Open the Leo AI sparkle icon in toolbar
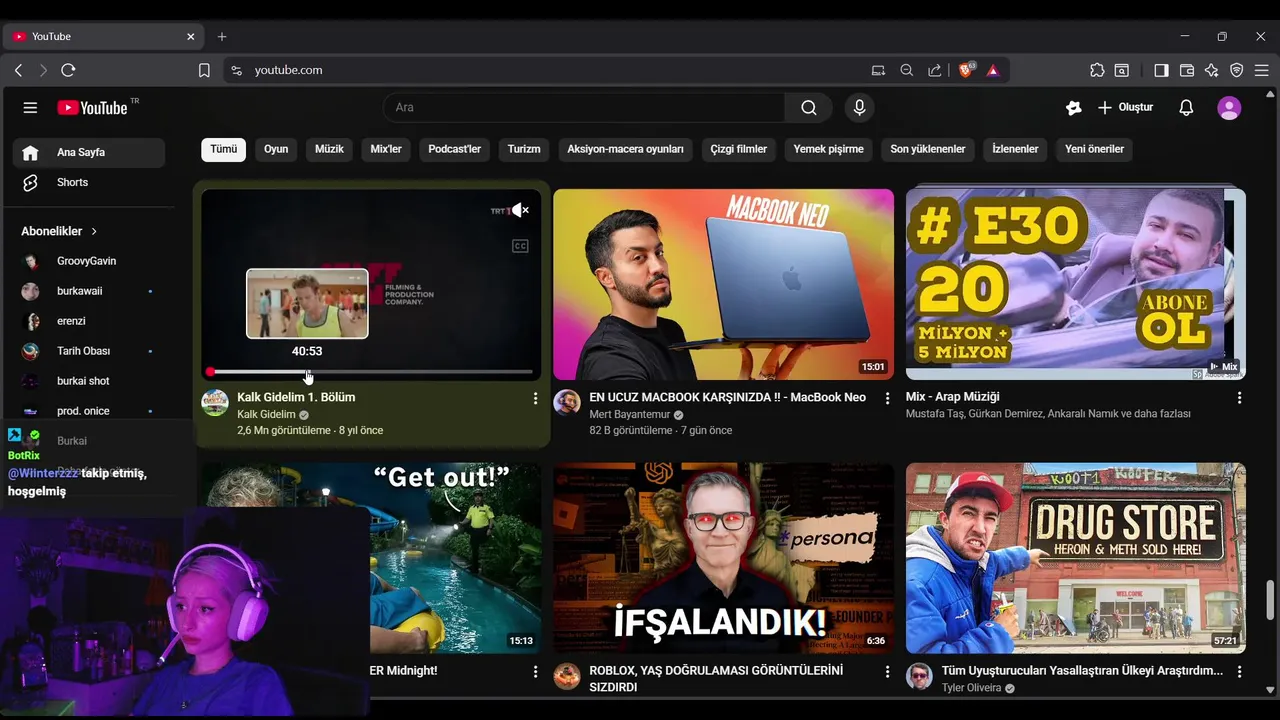The image size is (1280, 720). 1212,70
